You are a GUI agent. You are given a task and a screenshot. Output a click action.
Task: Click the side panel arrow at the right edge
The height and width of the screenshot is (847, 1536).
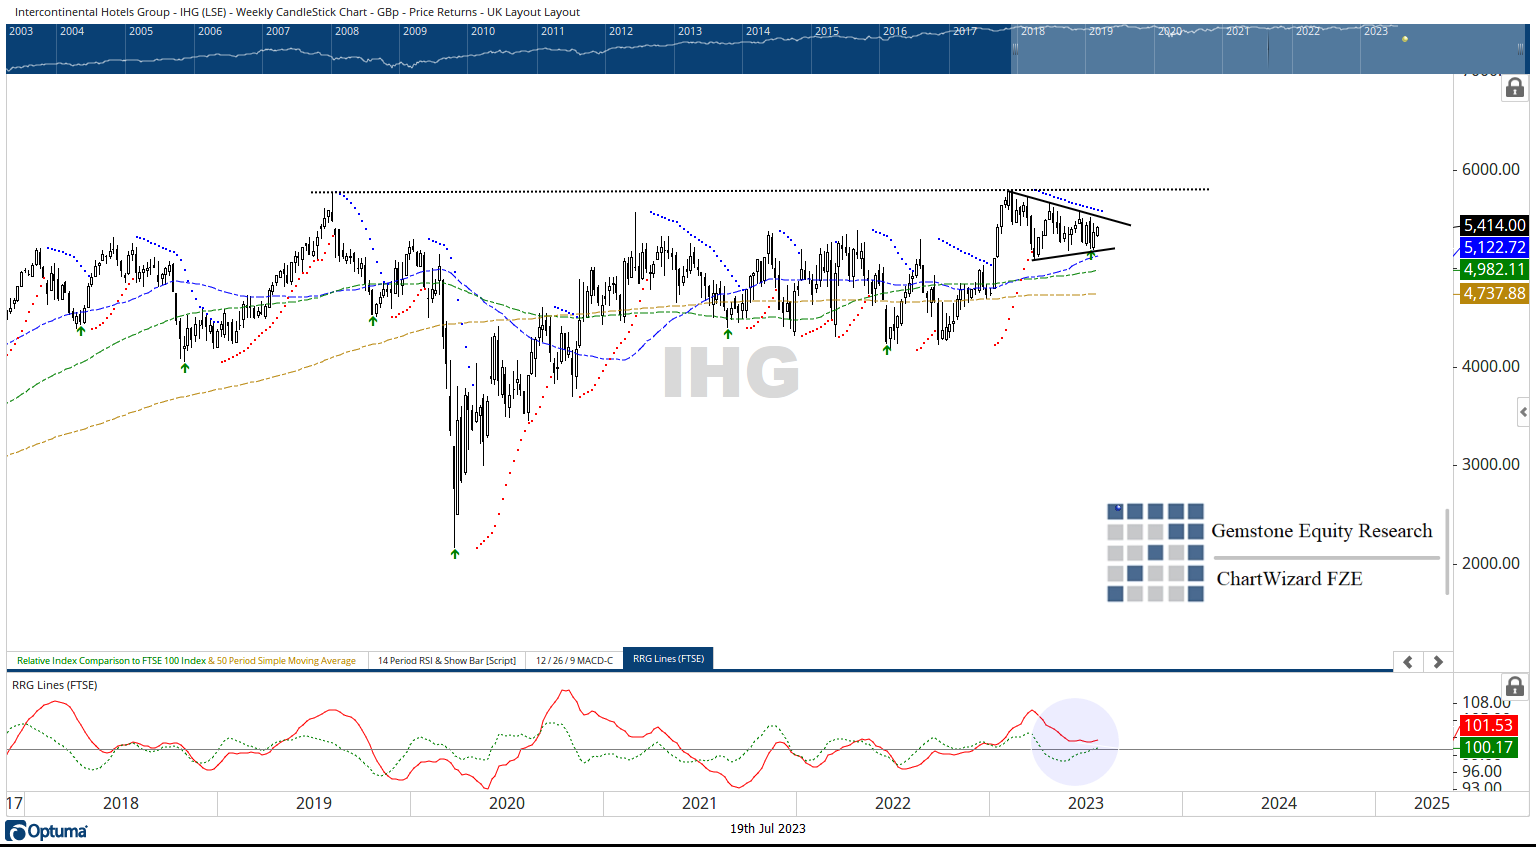tap(1523, 412)
